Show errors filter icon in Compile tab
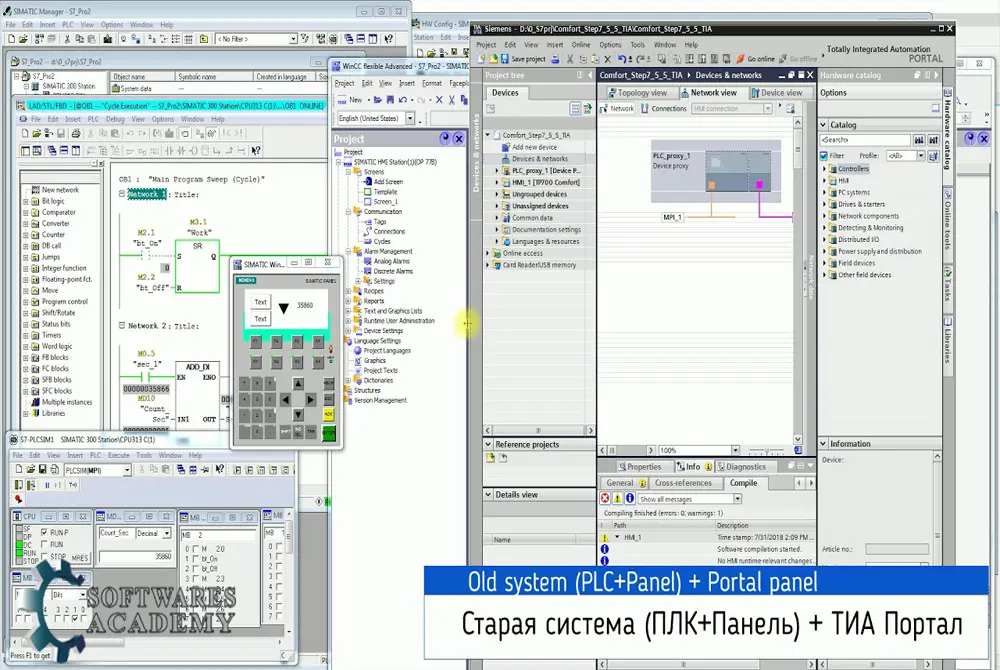This screenshot has width=1000, height=670. 605,499
